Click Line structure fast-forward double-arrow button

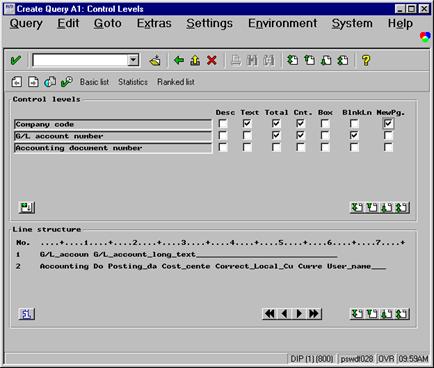click(314, 314)
